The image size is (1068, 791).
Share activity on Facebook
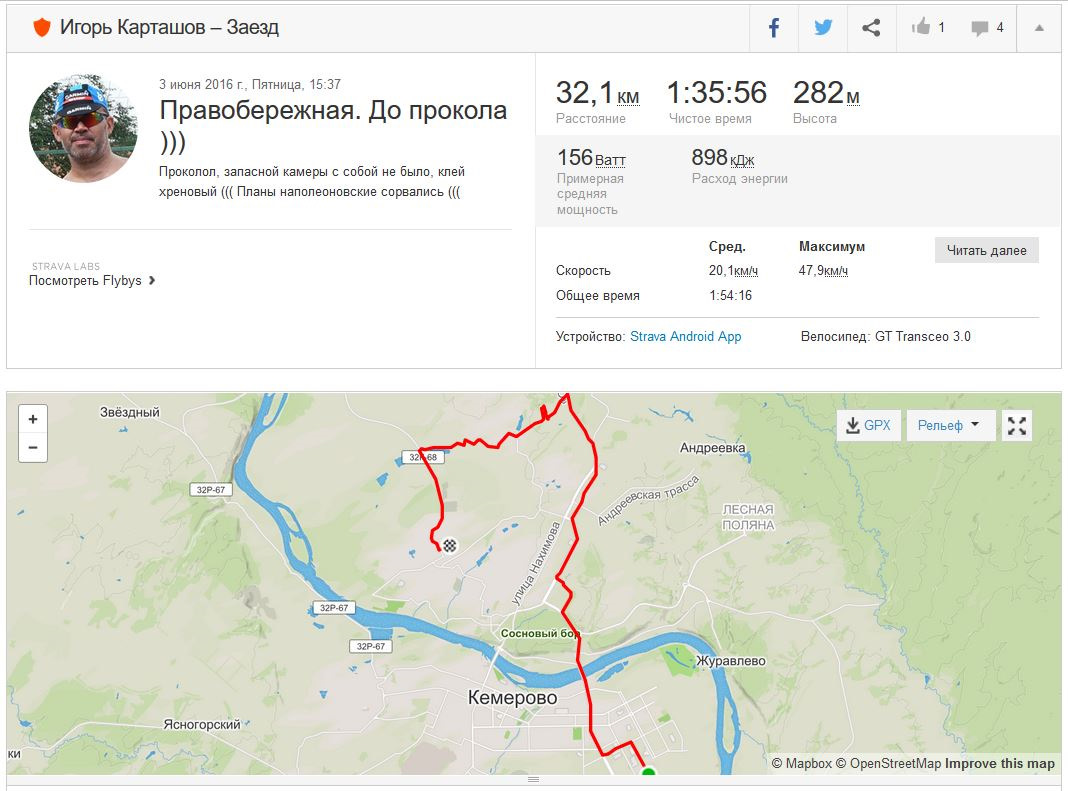pos(774,28)
